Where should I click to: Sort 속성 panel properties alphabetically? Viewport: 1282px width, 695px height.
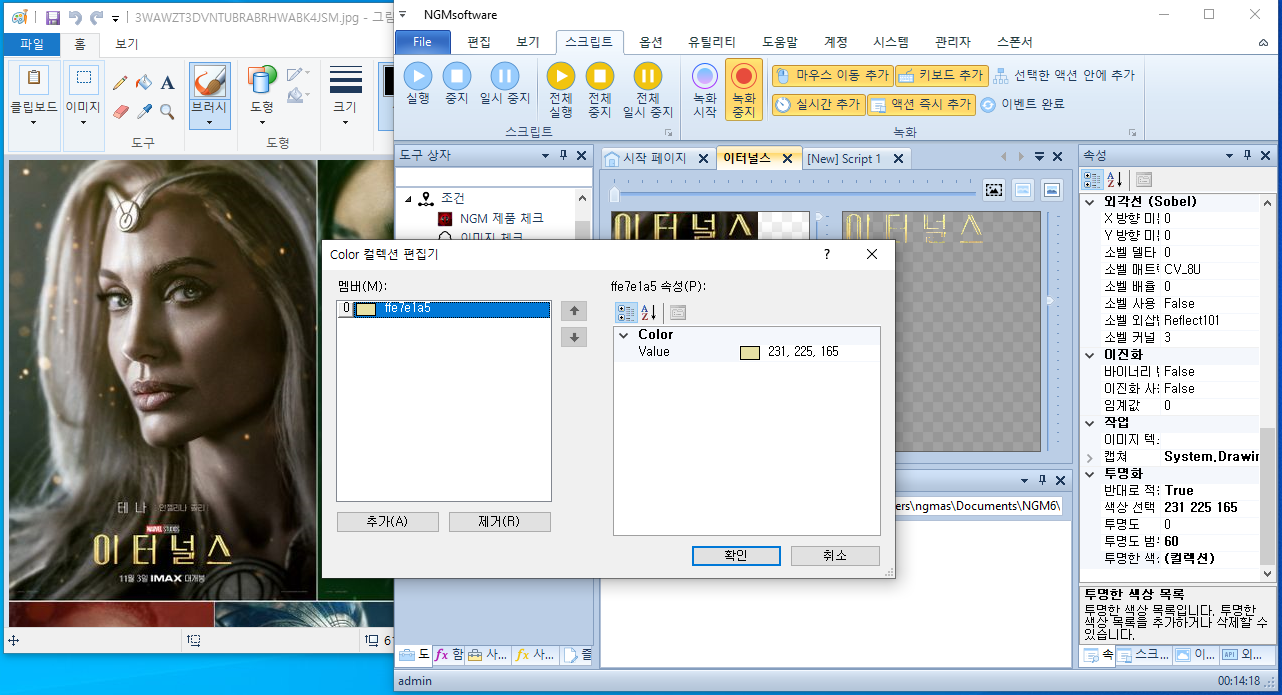click(x=1115, y=180)
